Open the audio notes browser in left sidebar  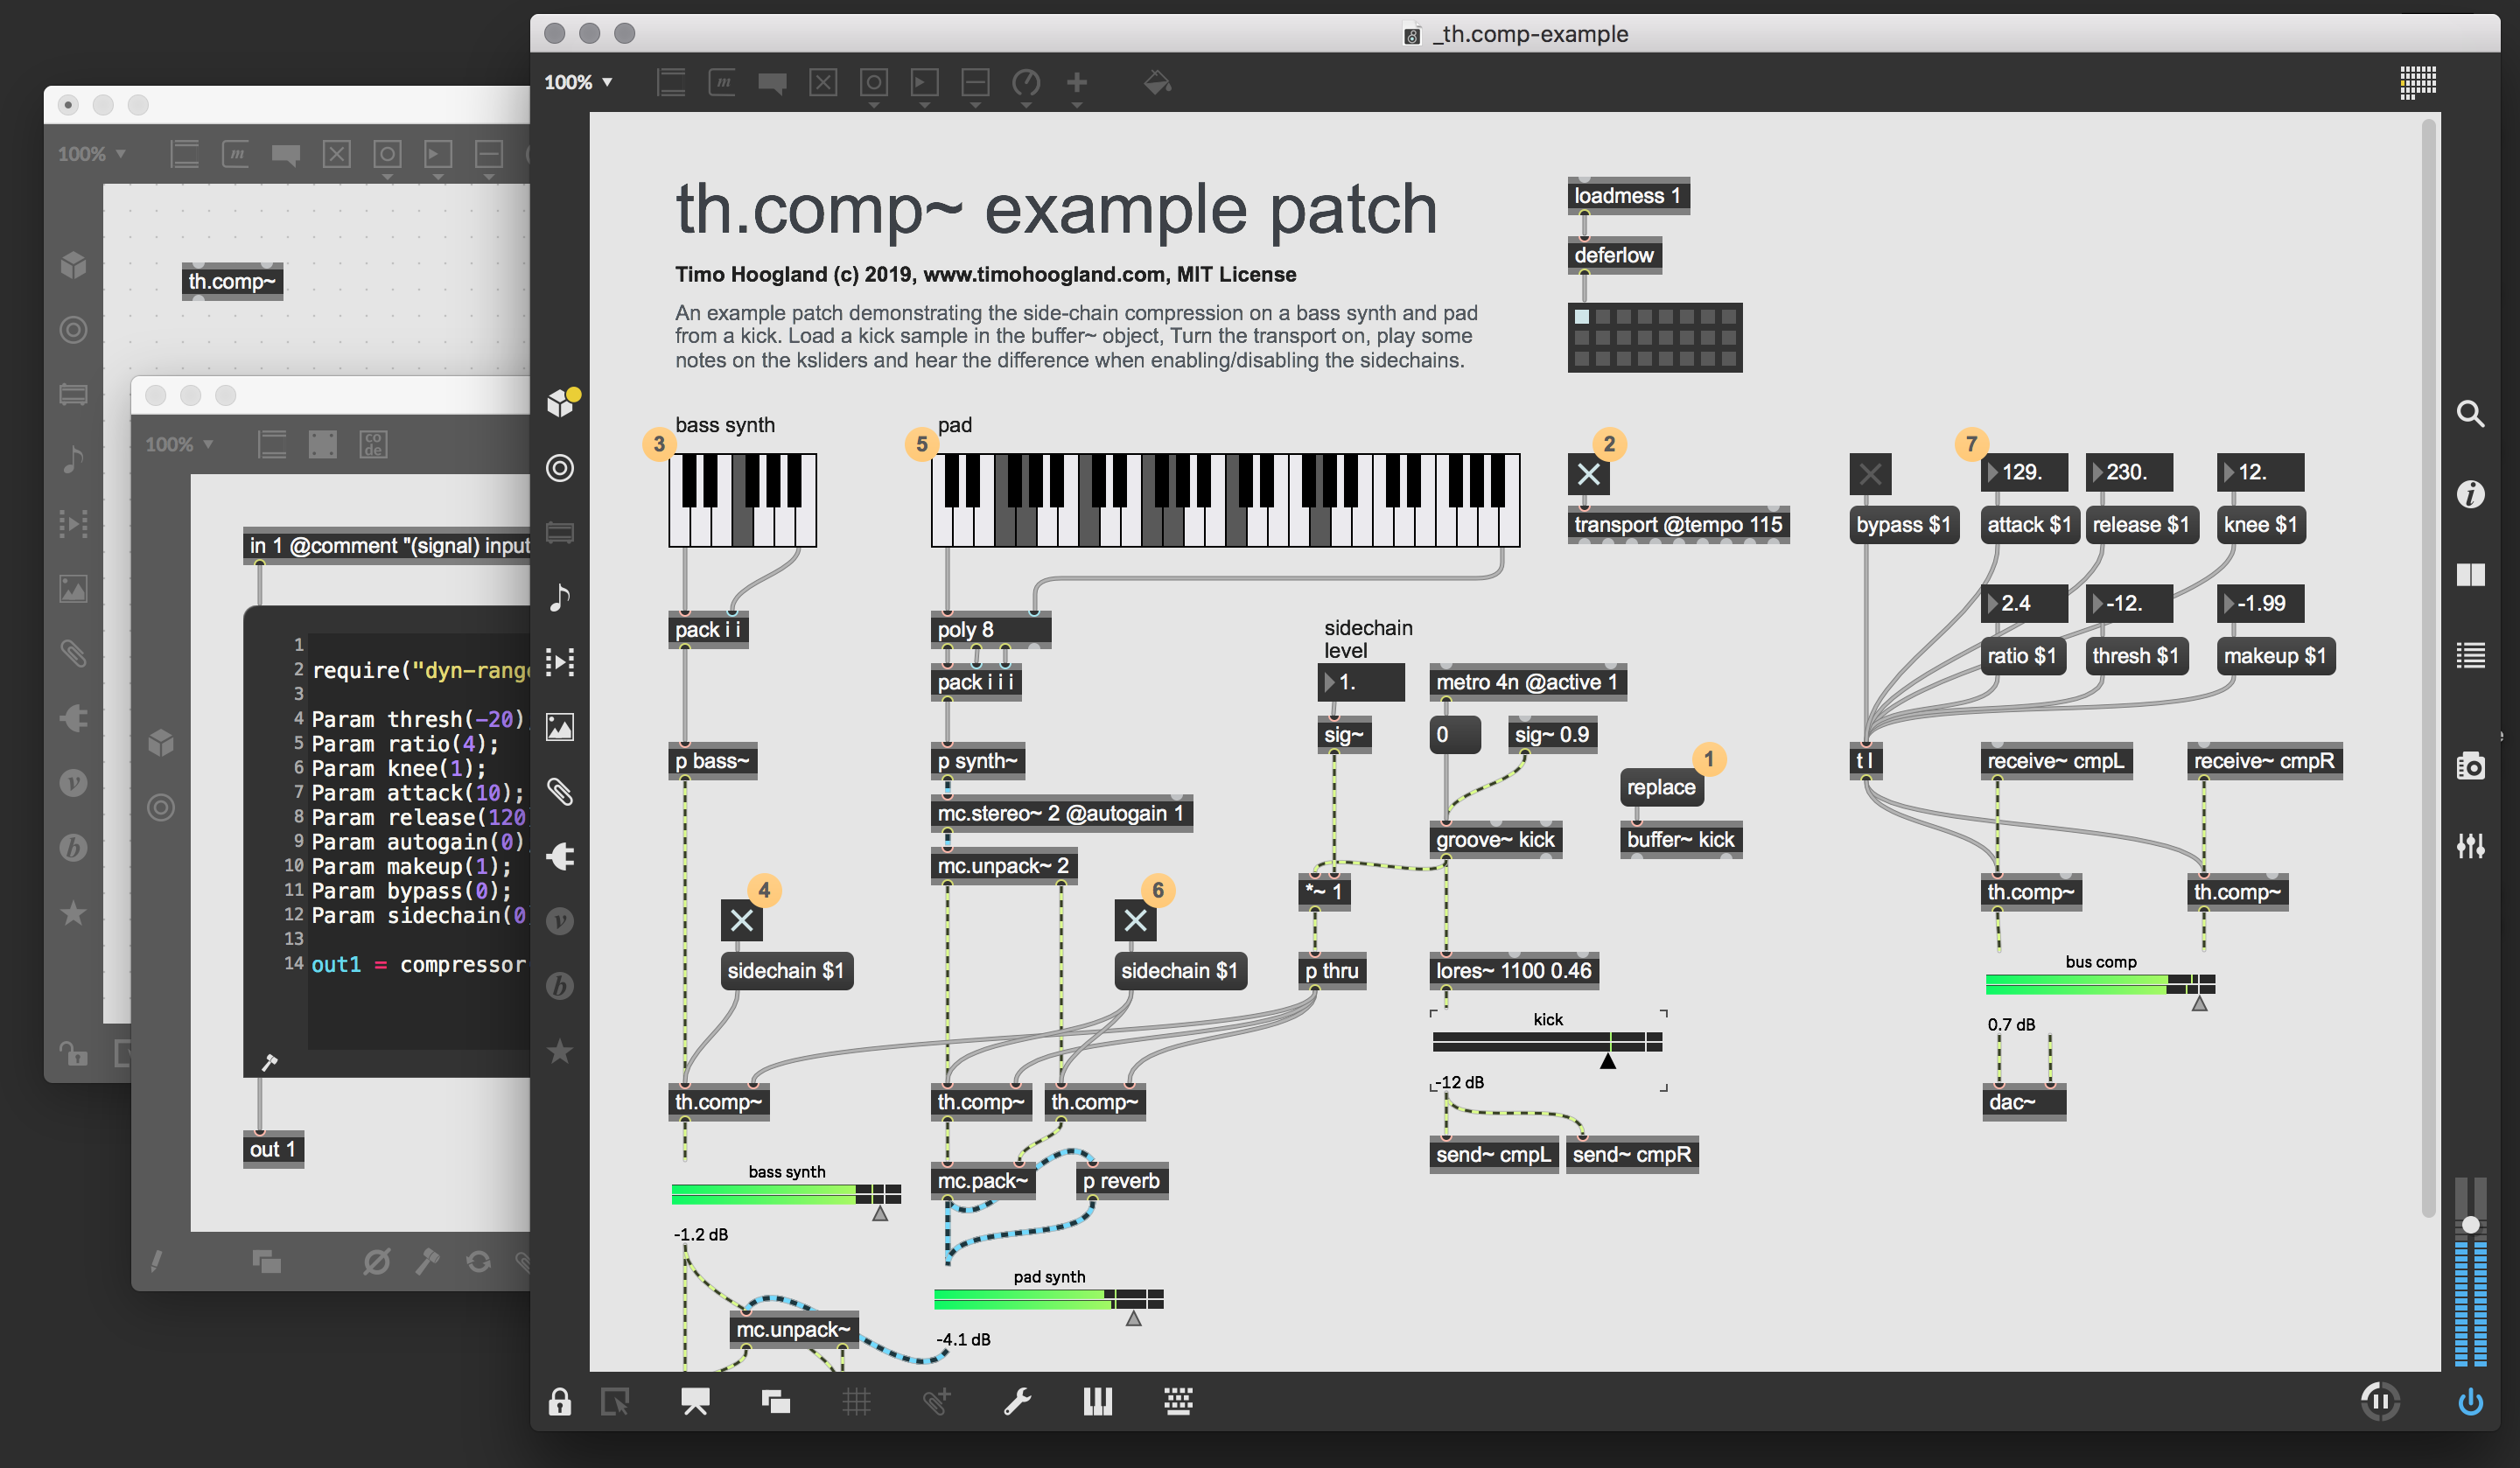pos(560,597)
